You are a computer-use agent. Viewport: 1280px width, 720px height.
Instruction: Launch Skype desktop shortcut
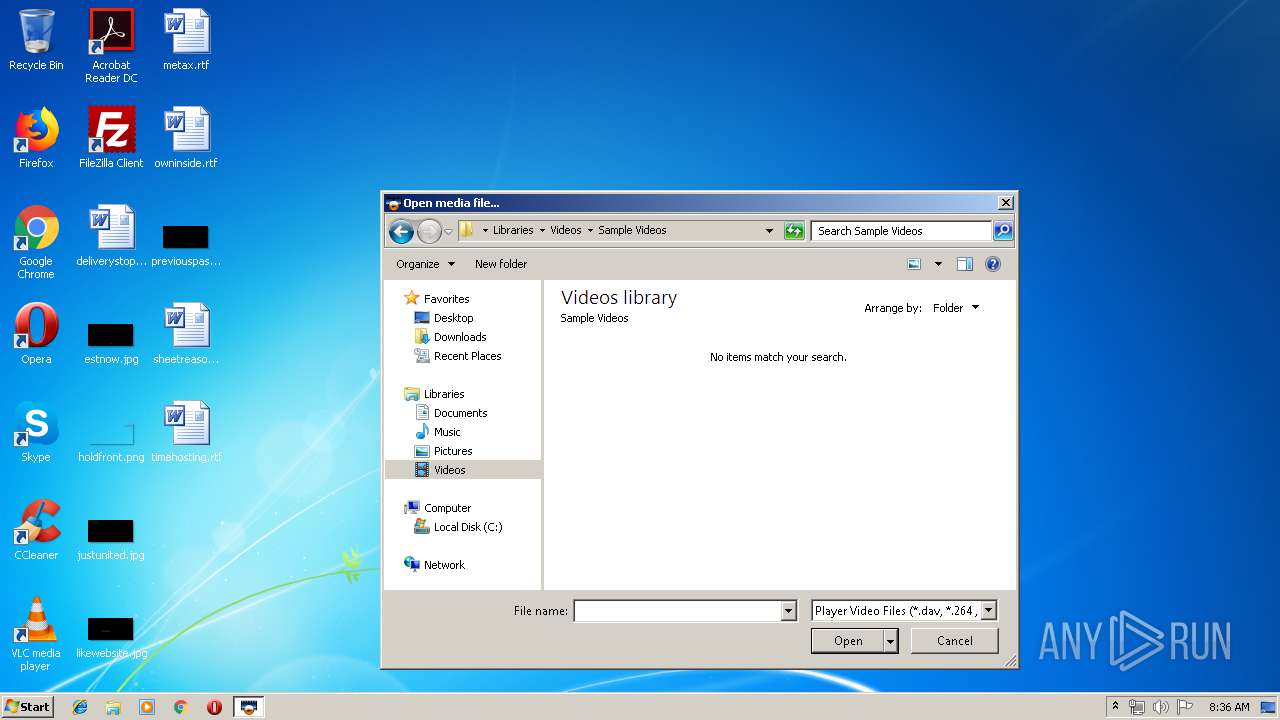36,432
